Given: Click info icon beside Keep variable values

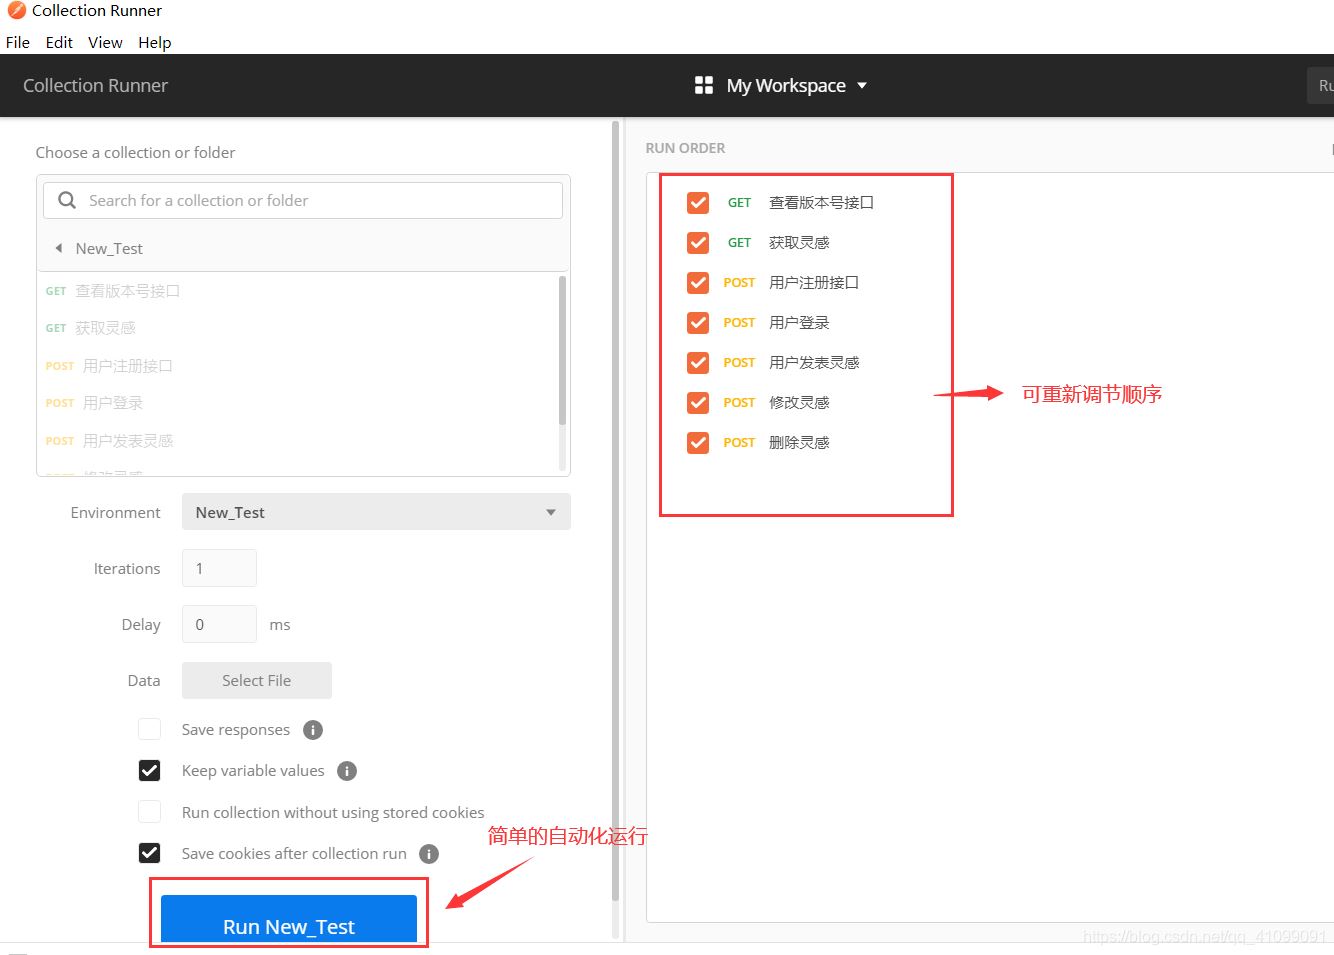Looking at the screenshot, I should tap(347, 771).
